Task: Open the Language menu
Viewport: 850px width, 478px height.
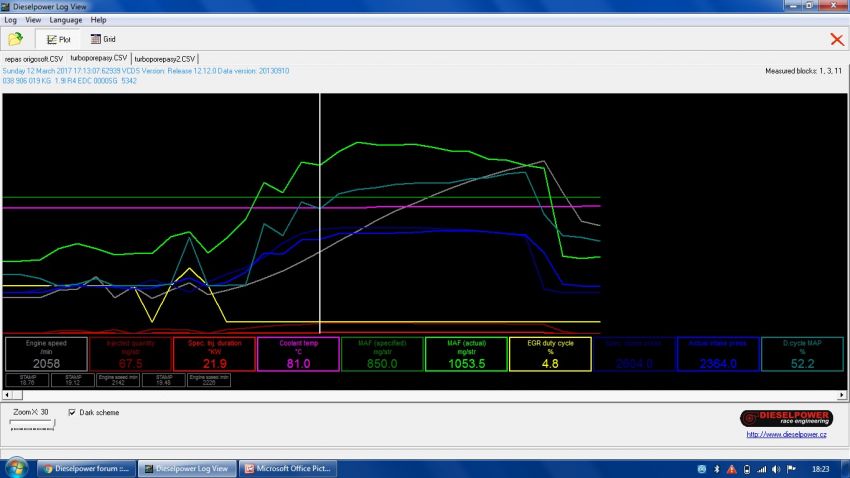Action: [x=65, y=19]
